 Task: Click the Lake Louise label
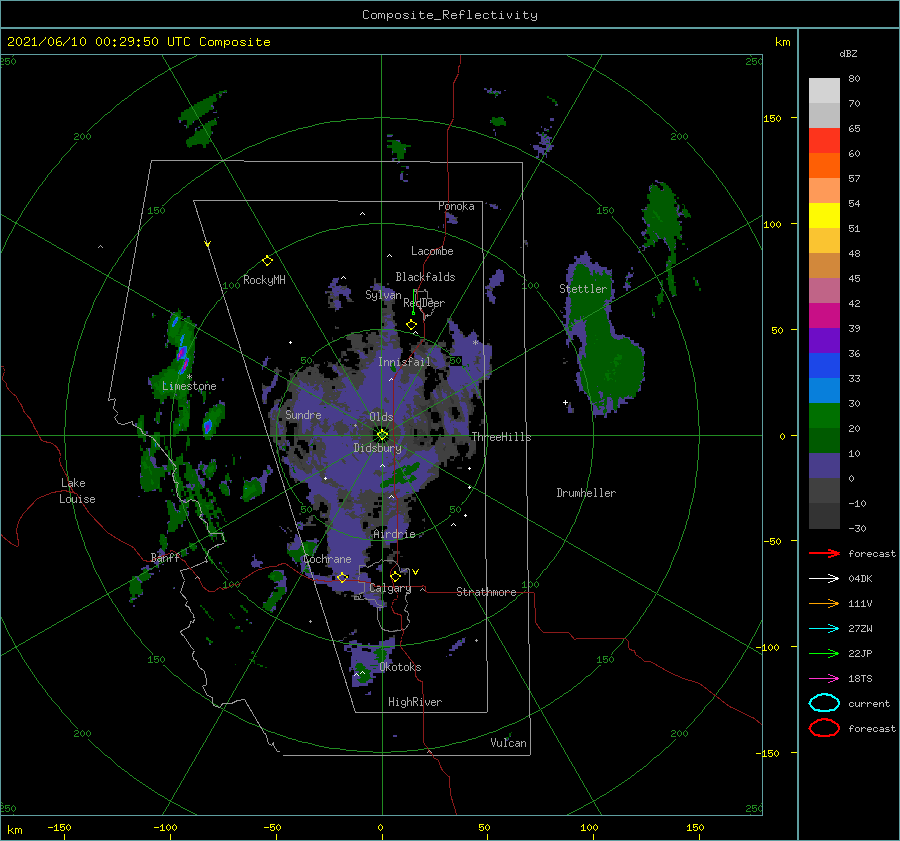78,491
